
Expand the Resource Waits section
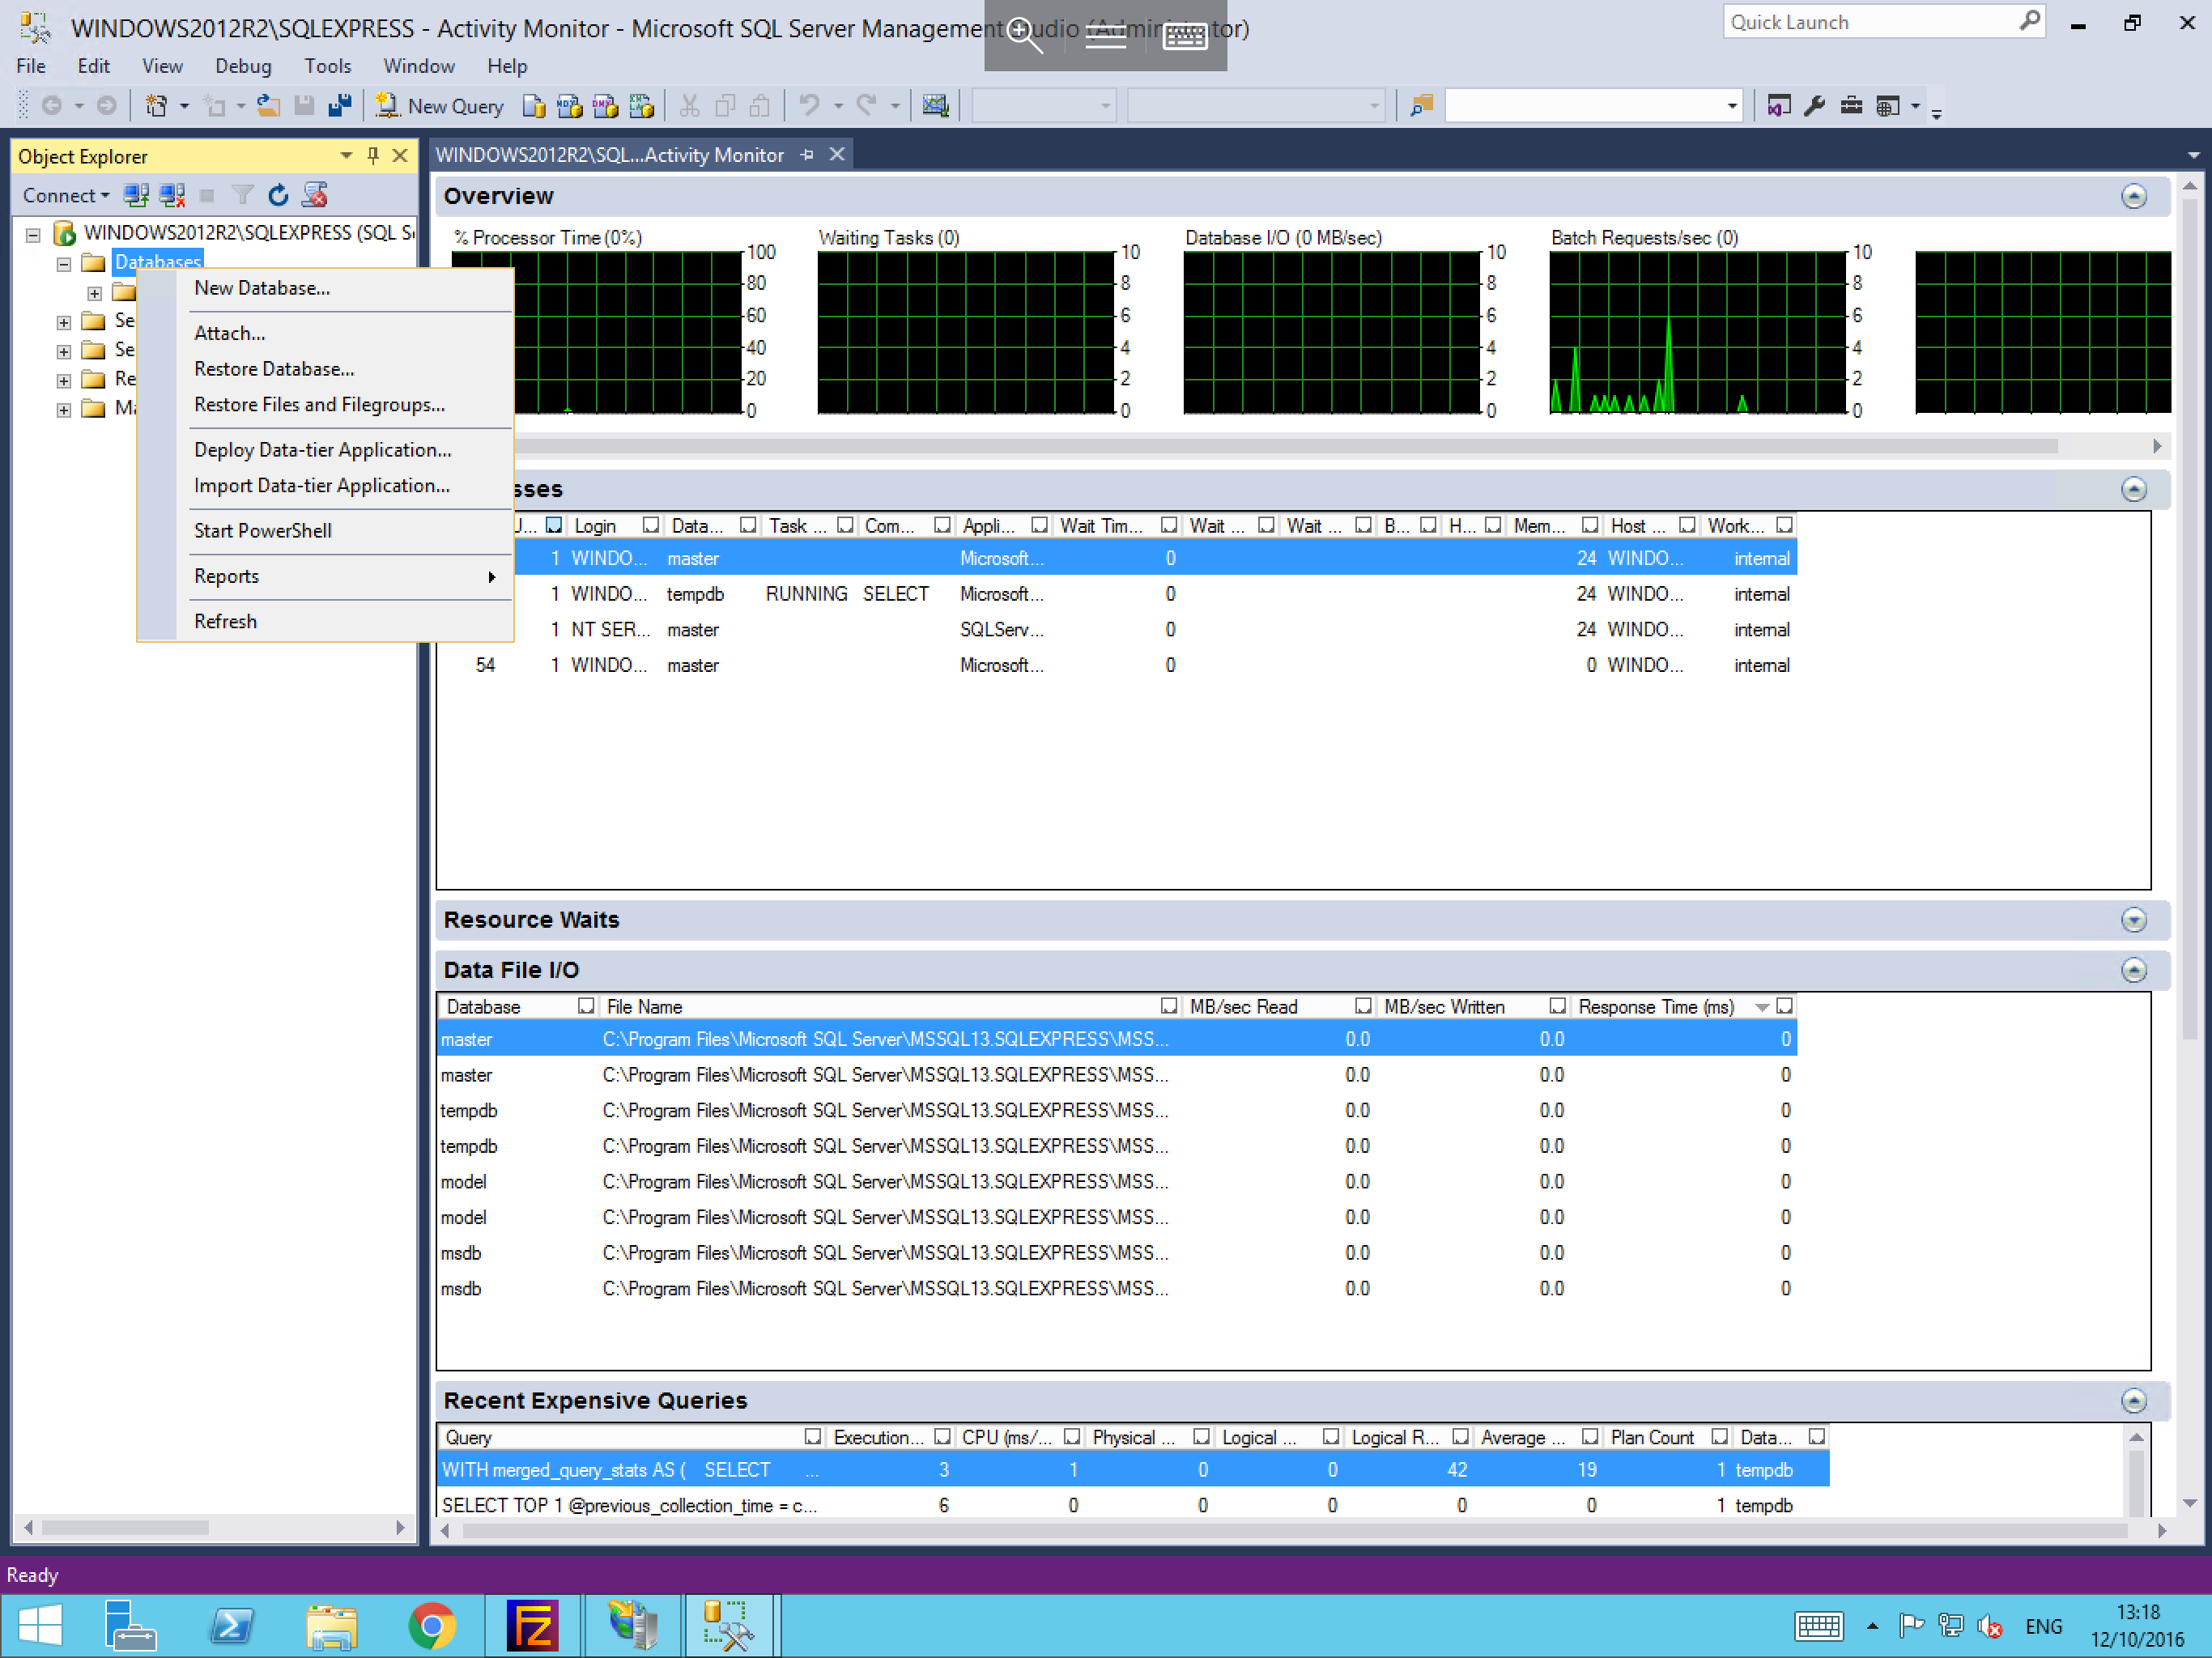click(2133, 920)
